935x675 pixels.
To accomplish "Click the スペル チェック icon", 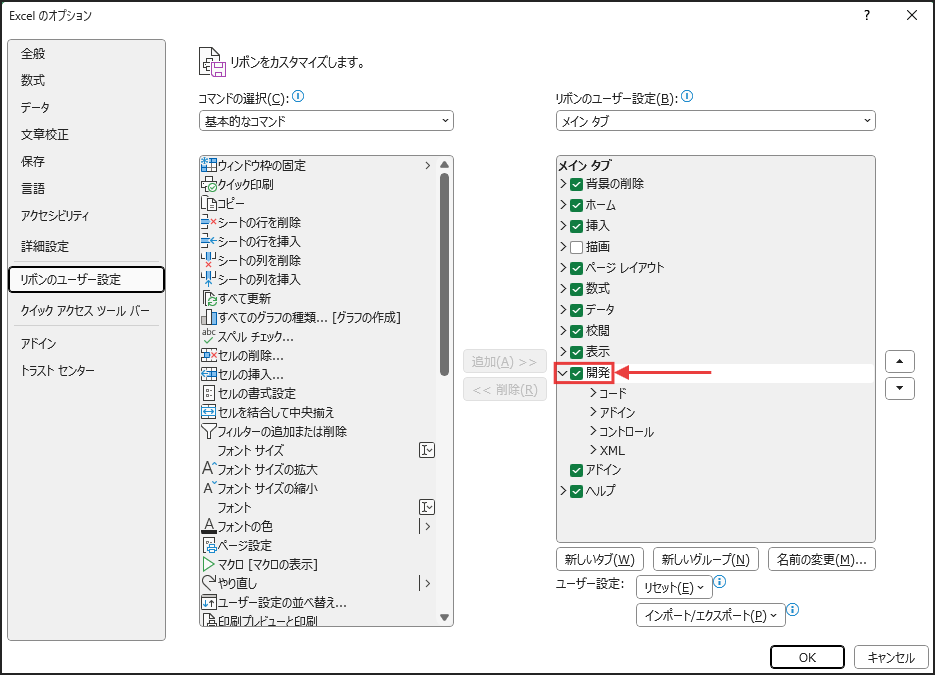I will [x=209, y=336].
